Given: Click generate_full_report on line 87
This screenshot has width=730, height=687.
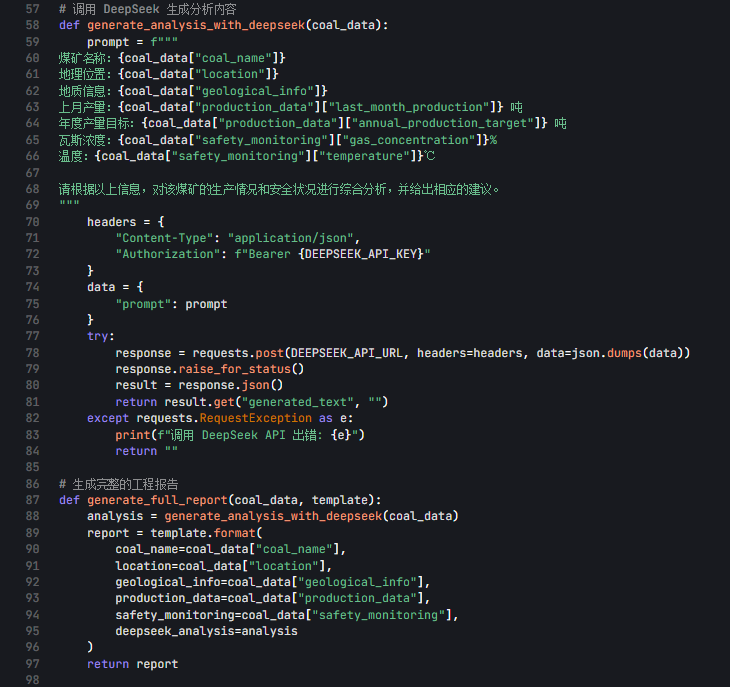Looking at the screenshot, I should coord(157,500).
